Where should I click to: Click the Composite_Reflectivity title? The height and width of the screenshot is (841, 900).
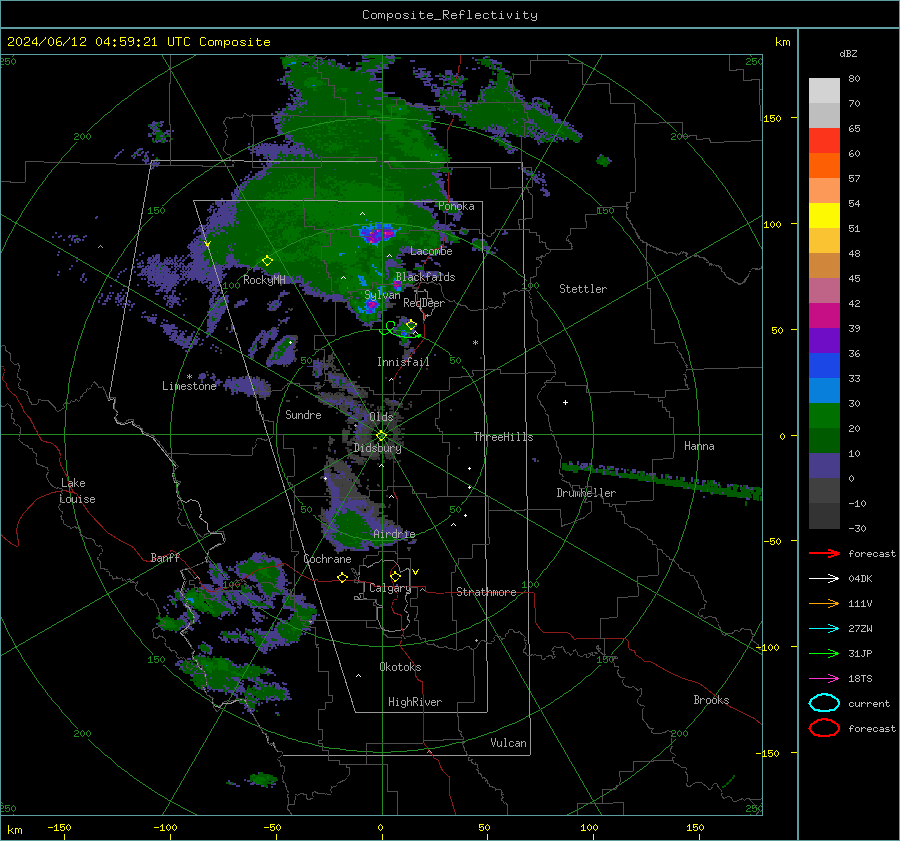tap(449, 15)
